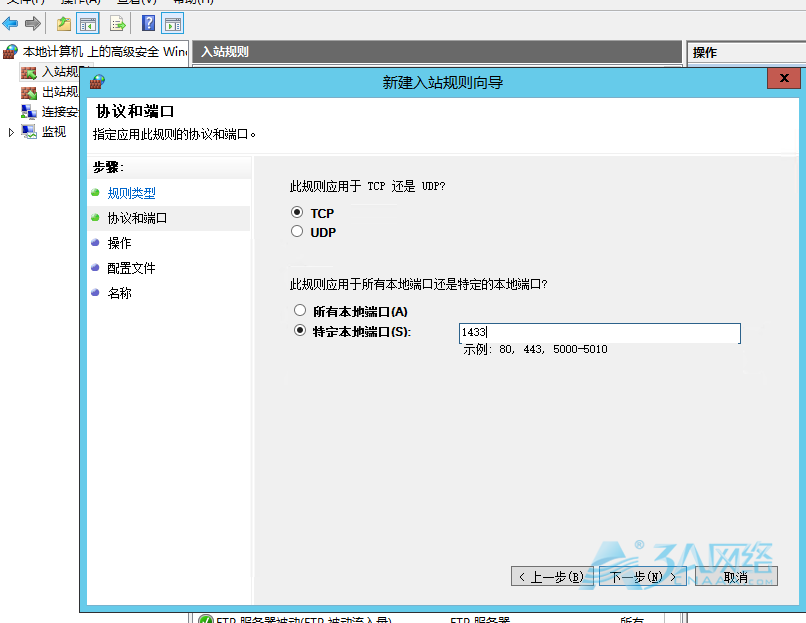Click the 上一步 (Back) button
The image size is (806, 623).
(553, 577)
